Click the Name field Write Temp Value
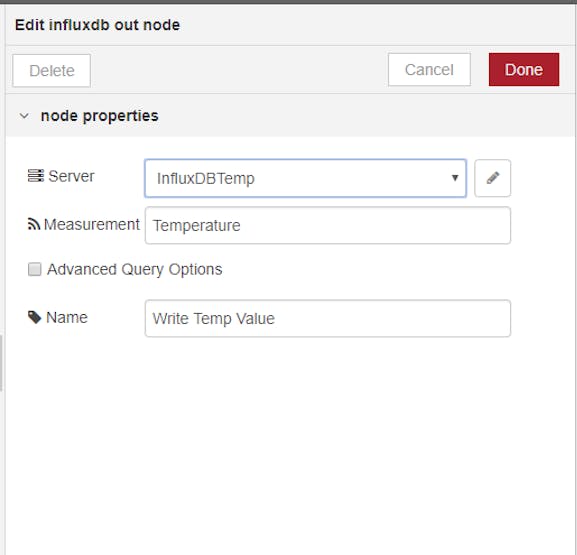Image resolution: width=577 pixels, height=555 pixels. click(328, 318)
